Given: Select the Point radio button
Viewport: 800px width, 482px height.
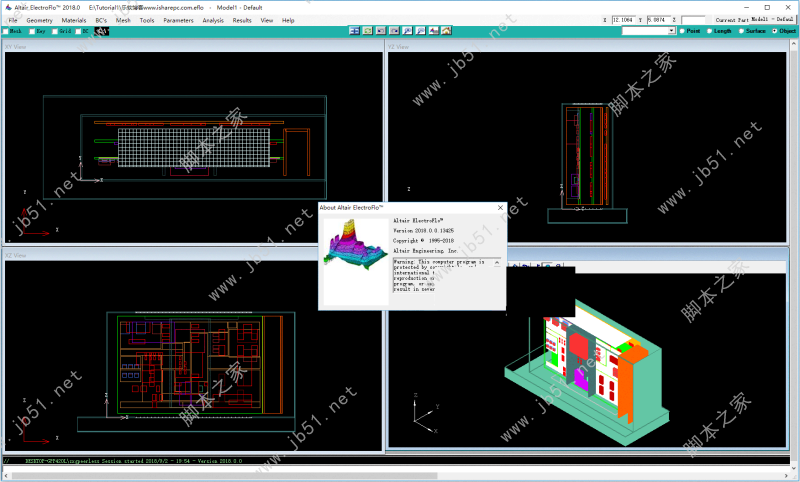Looking at the screenshot, I should [682, 31].
